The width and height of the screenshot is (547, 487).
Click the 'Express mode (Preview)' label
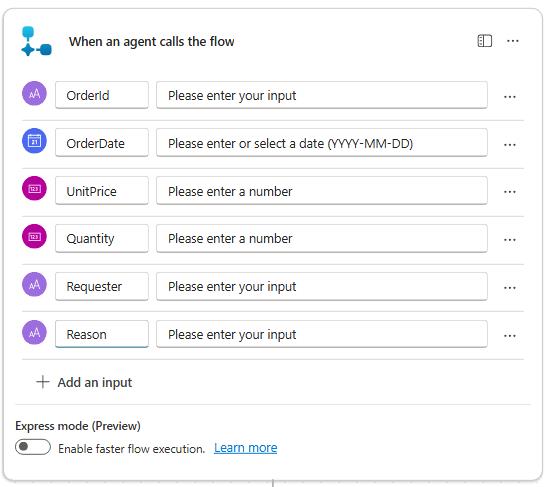[78, 426]
